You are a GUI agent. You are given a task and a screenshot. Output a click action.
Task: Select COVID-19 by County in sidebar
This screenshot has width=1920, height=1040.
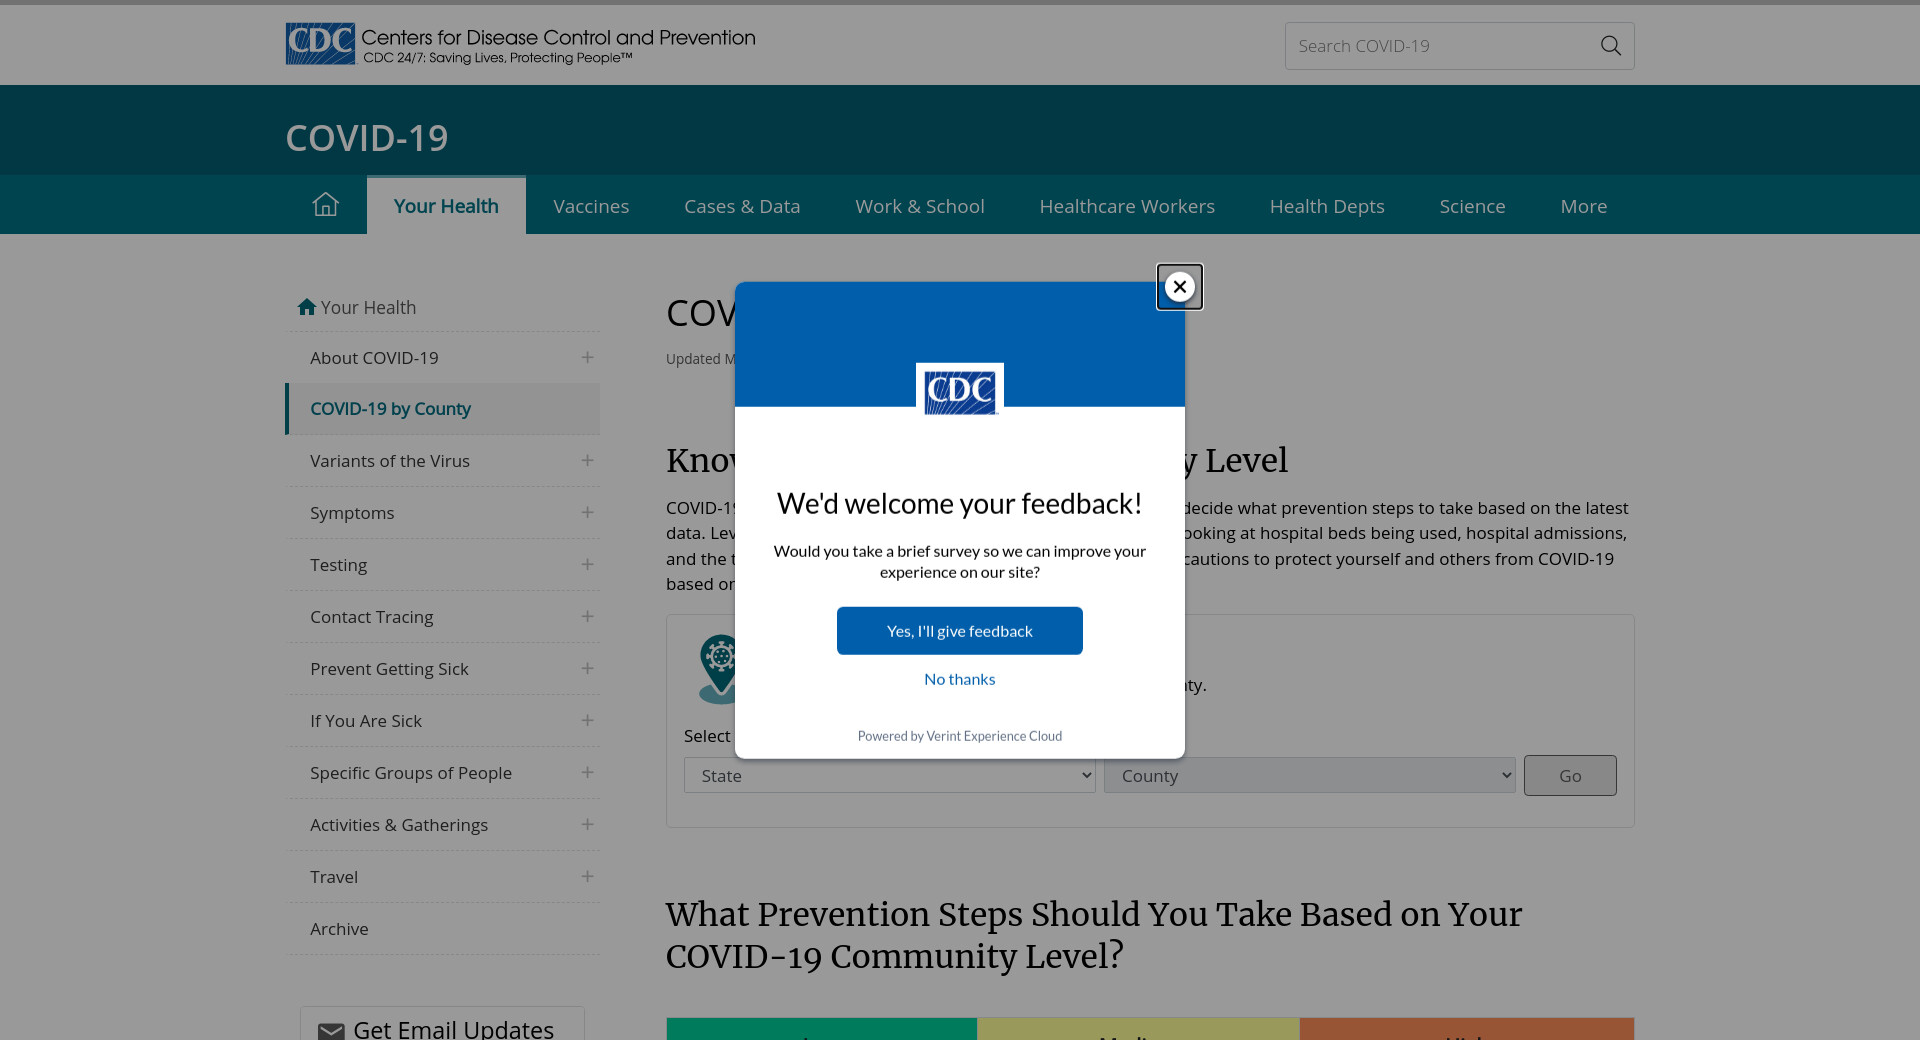[390, 409]
